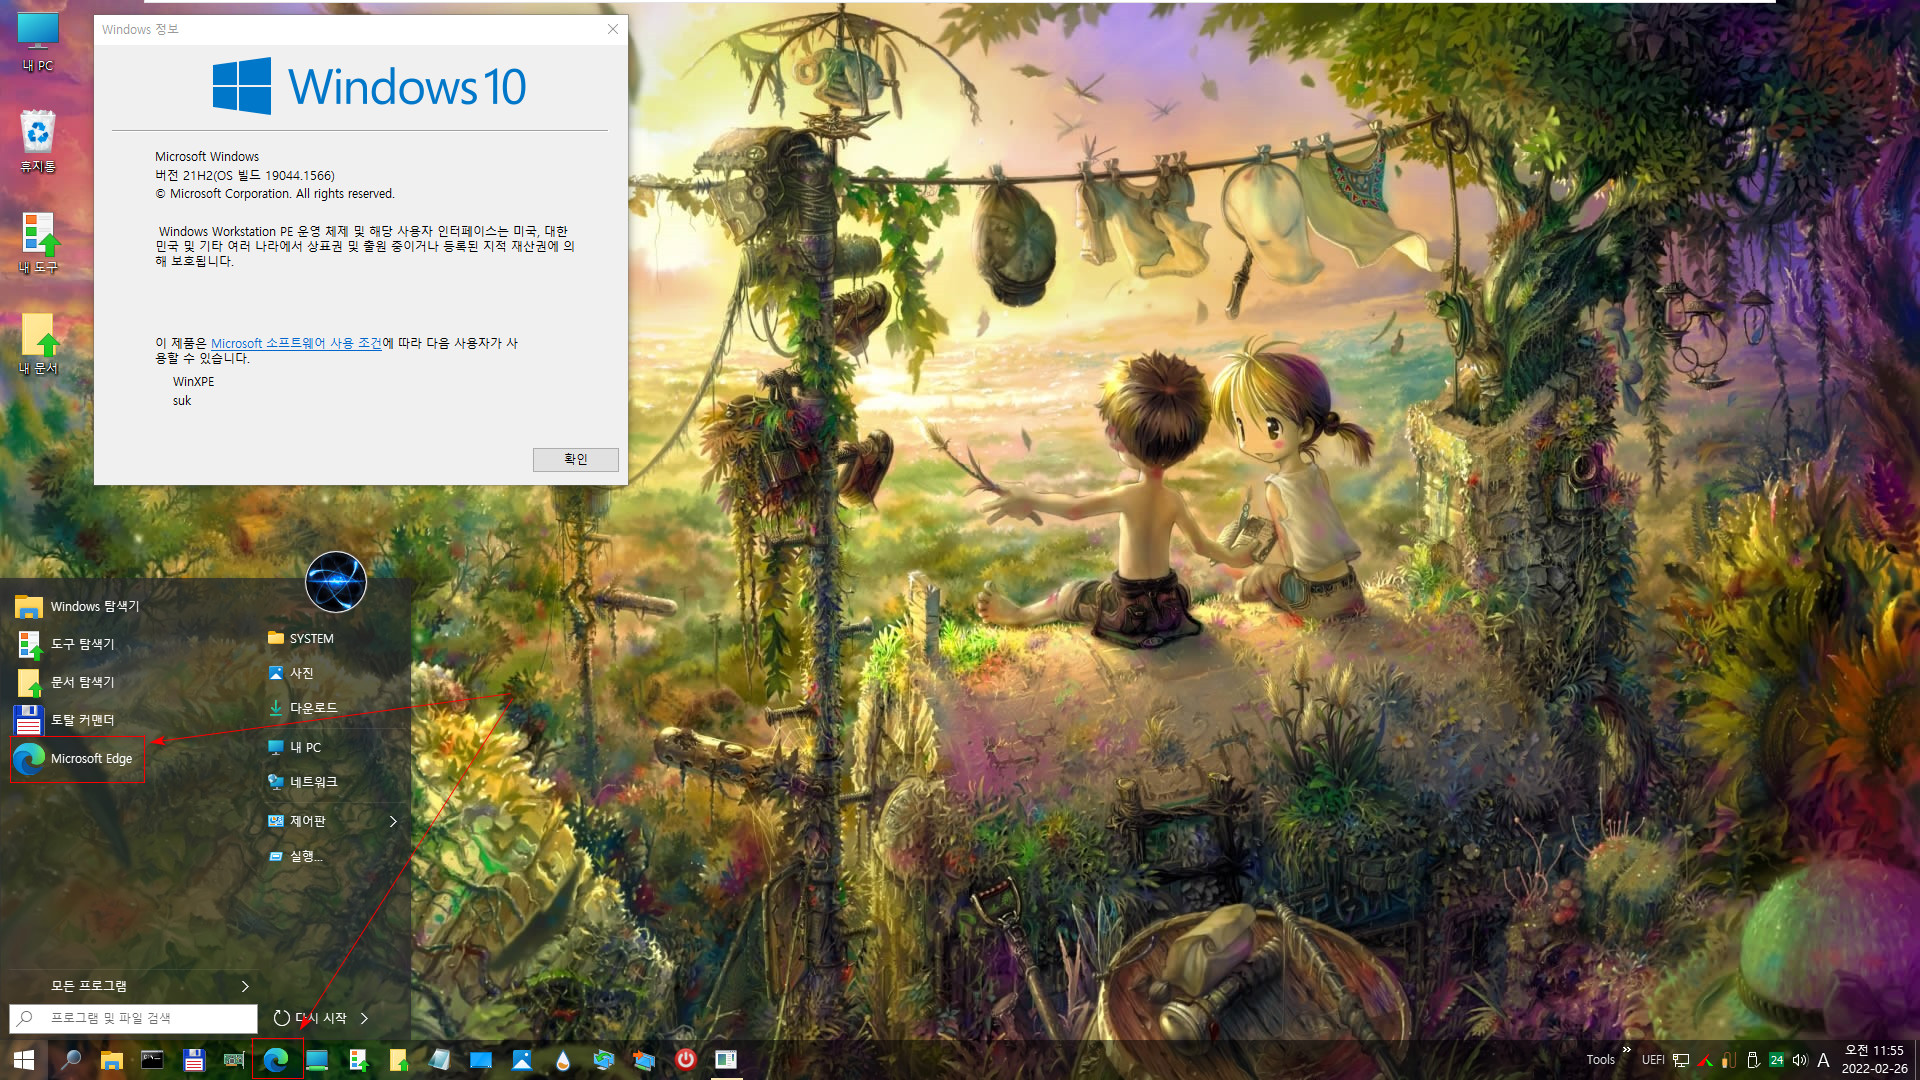Switch the input language indicator A
Screen dimensions: 1920x1080
(1824, 1060)
